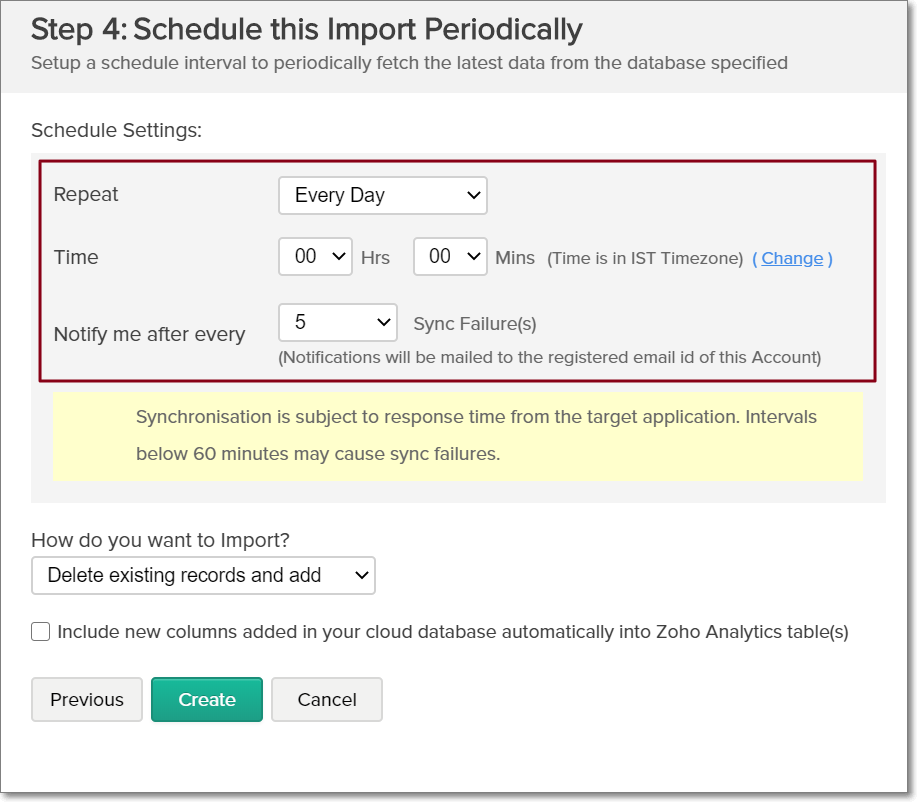The height and width of the screenshot is (802, 917).
Task: Expand the Mins time dropdown
Action: click(x=450, y=257)
